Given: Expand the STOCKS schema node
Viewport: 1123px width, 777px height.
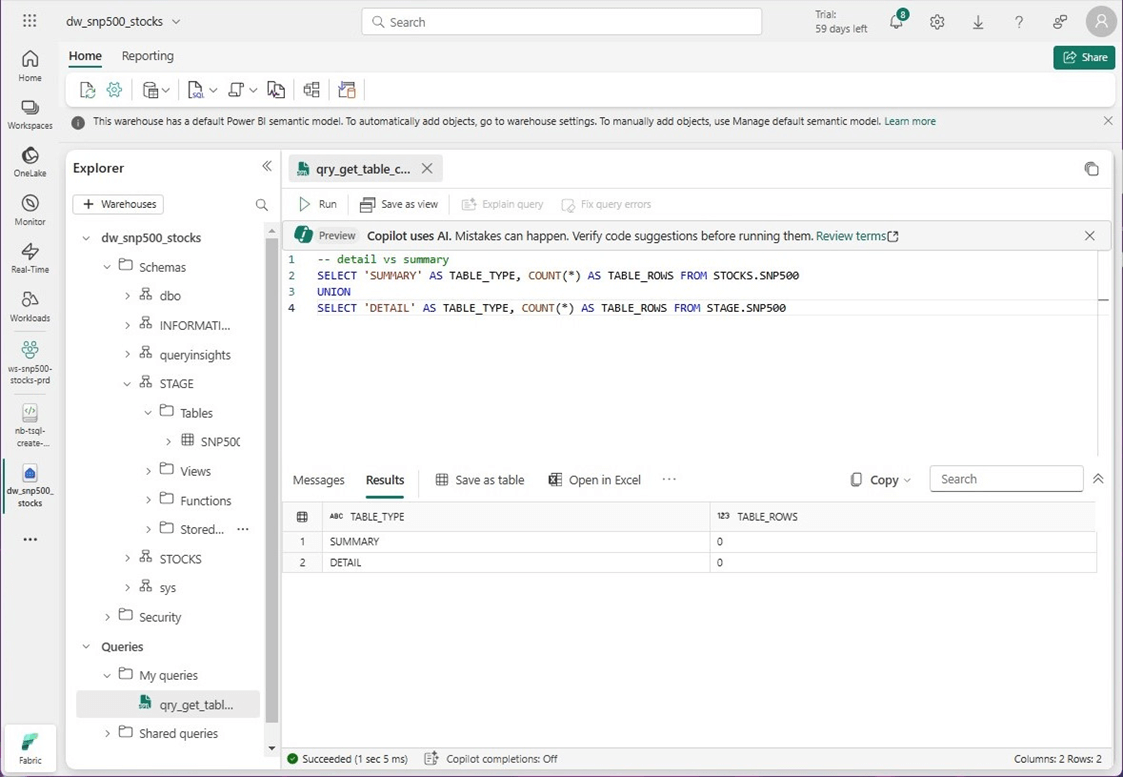Looking at the screenshot, I should pyautogui.click(x=127, y=559).
